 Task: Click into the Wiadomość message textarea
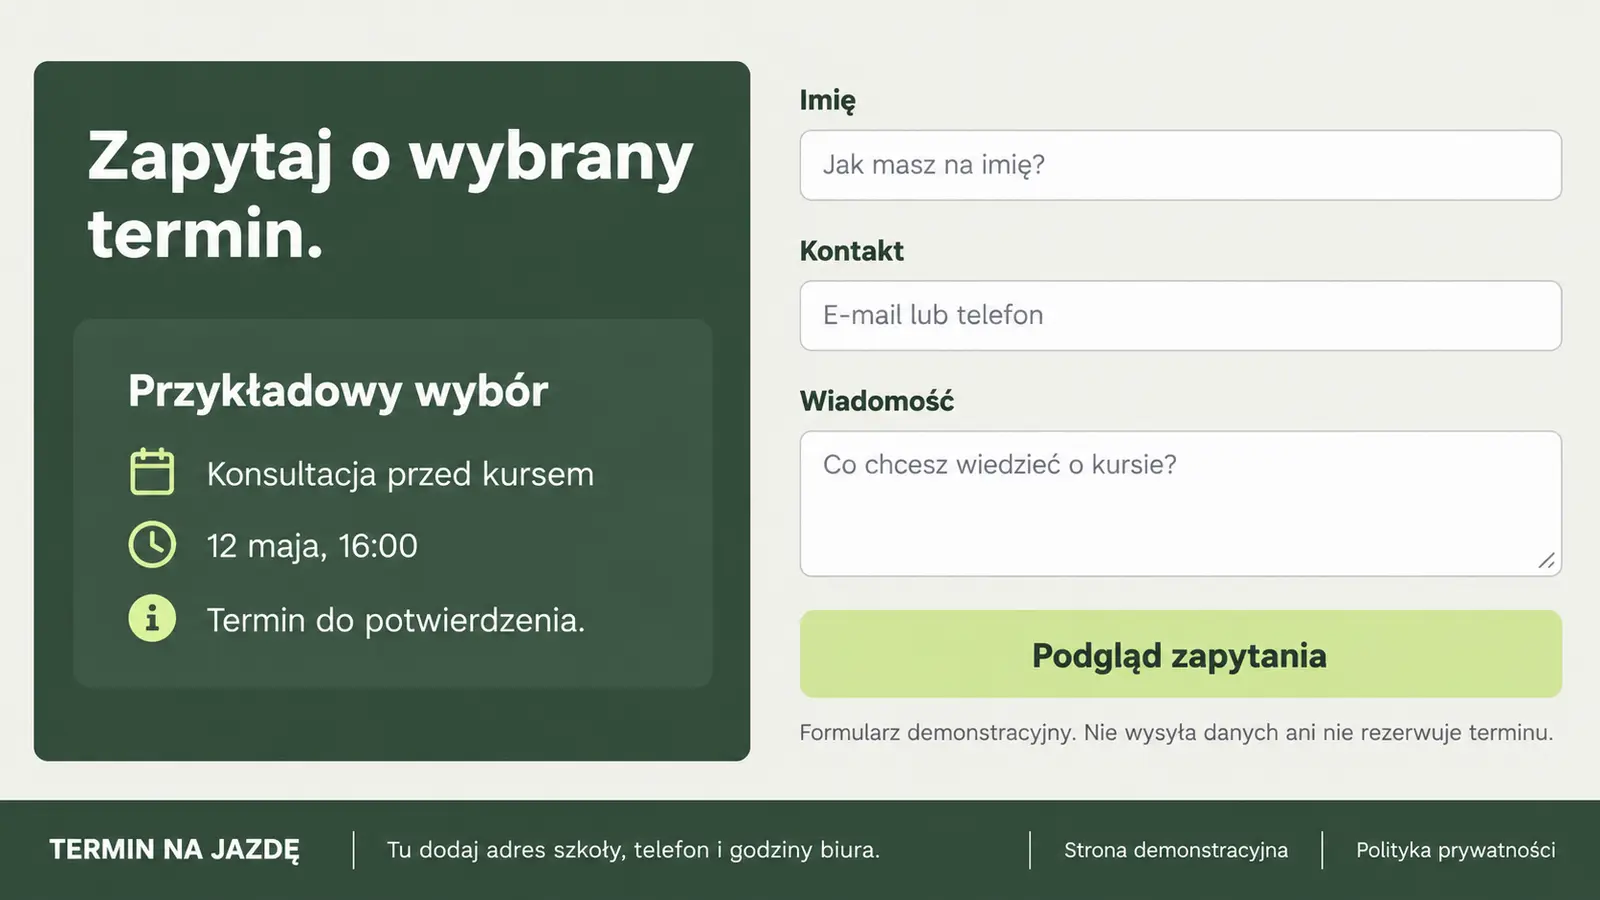click(x=1180, y=503)
